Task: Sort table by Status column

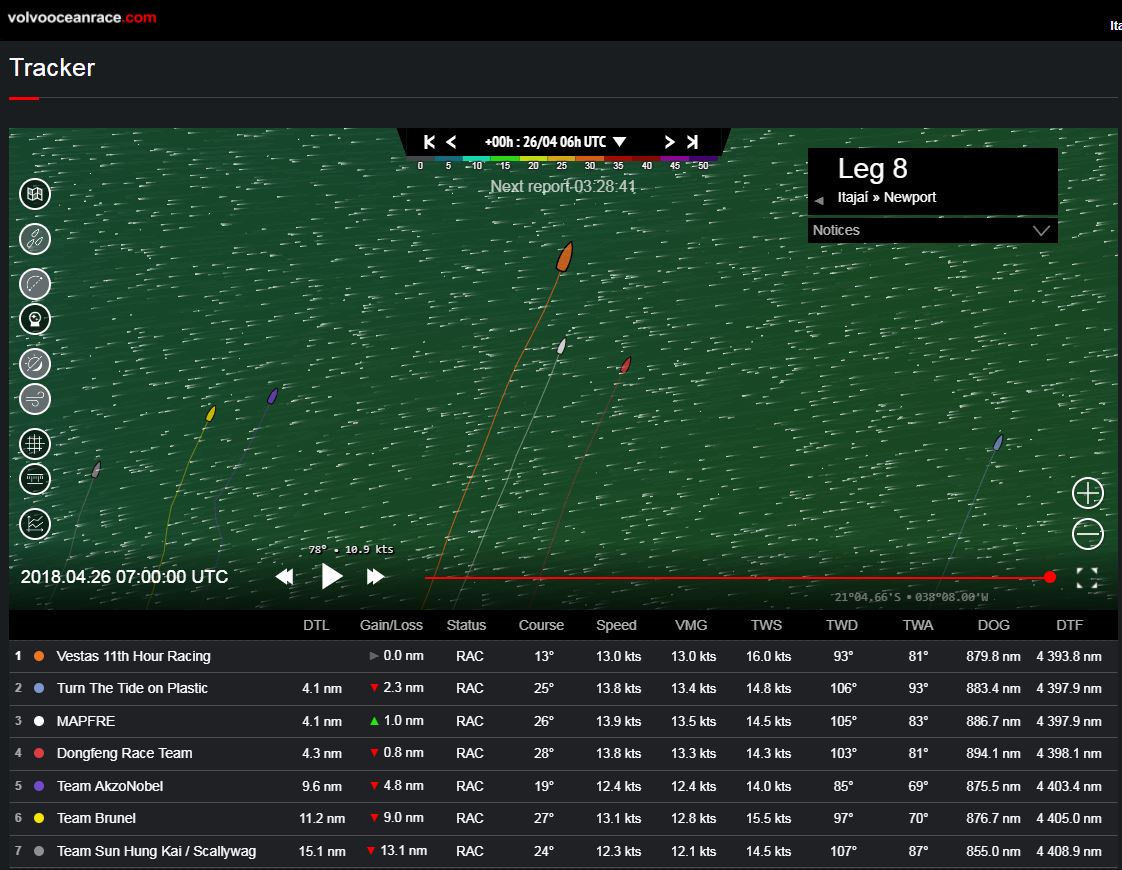Action: click(467, 625)
